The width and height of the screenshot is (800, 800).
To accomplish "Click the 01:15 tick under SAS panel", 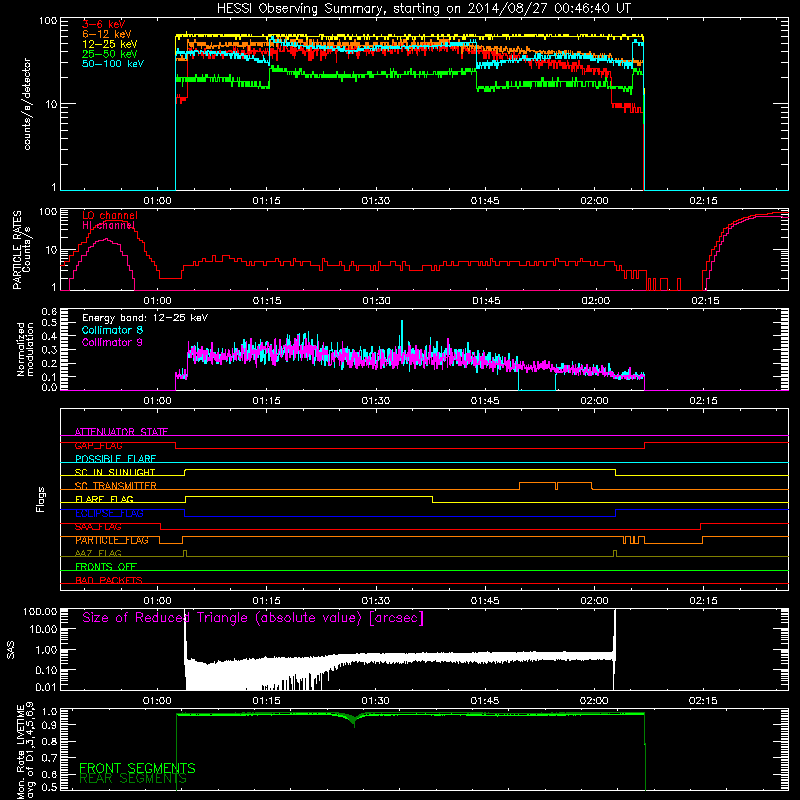I will [x=266, y=701].
